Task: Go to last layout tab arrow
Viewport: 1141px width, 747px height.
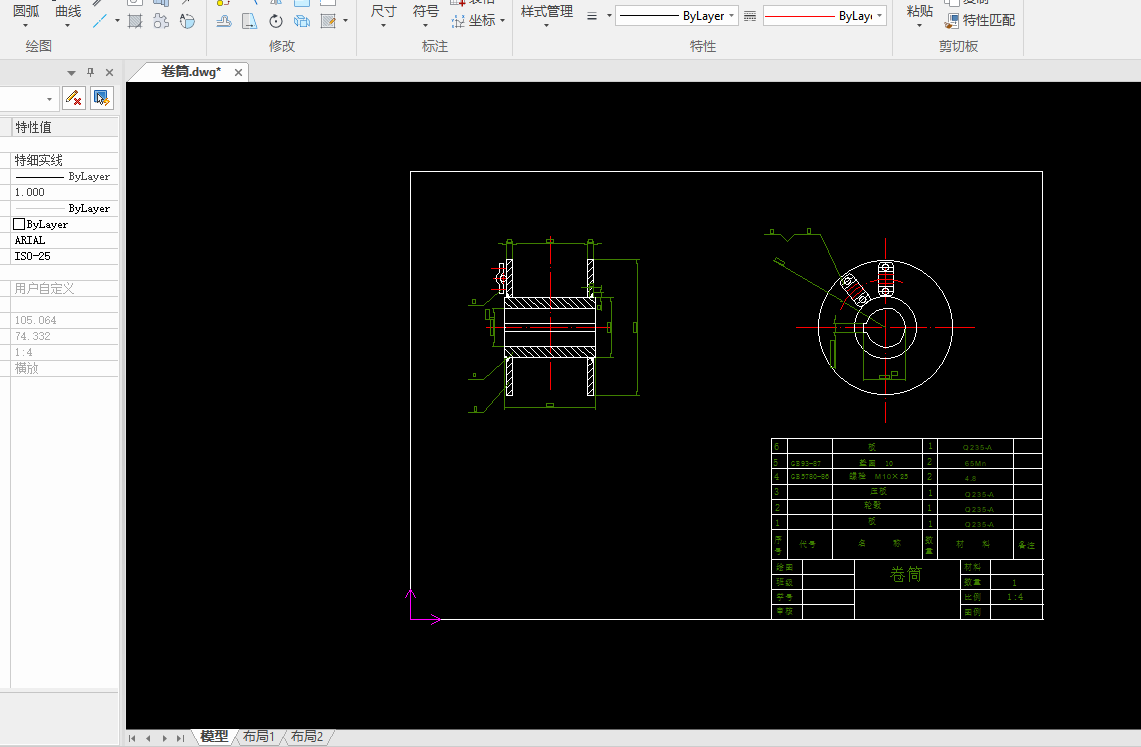Action: (180, 738)
